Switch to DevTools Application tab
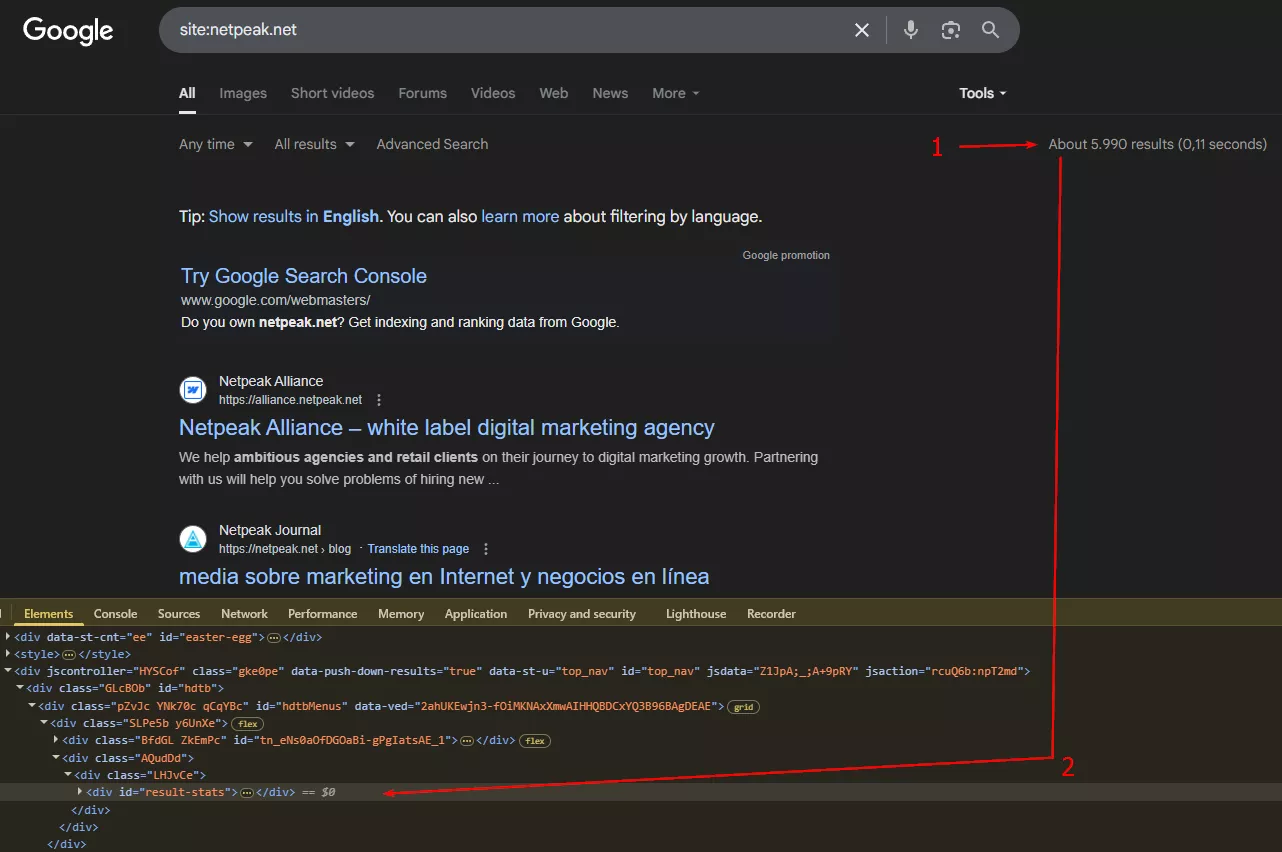 tap(476, 614)
